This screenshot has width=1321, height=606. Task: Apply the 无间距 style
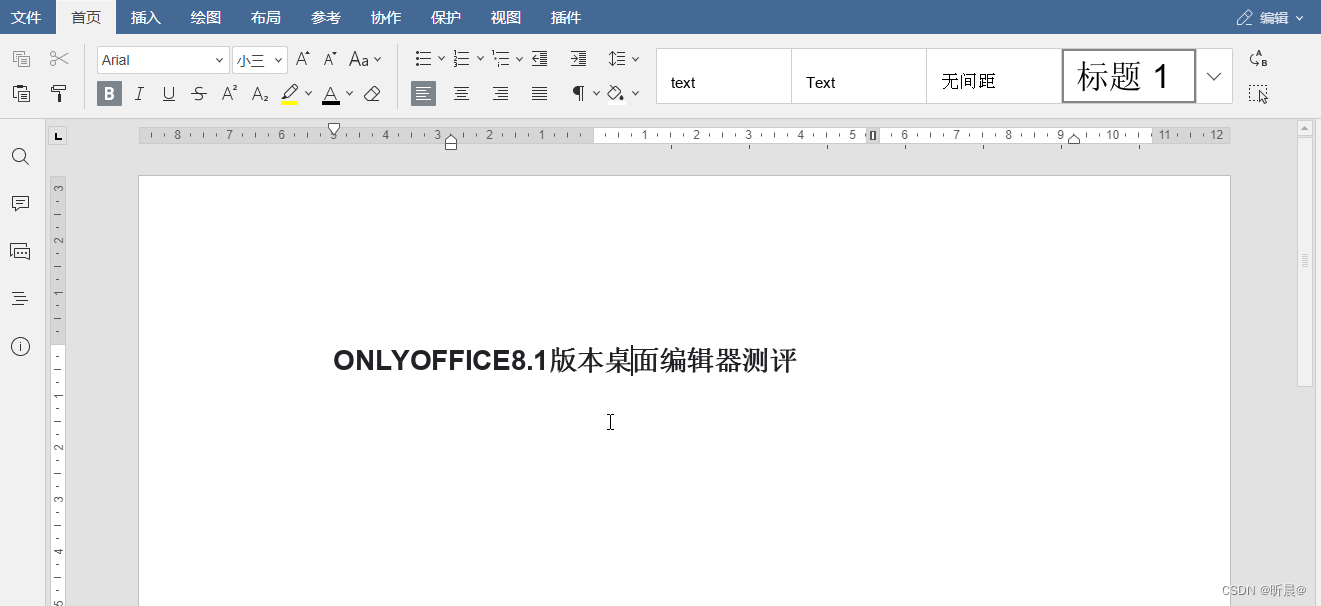994,76
